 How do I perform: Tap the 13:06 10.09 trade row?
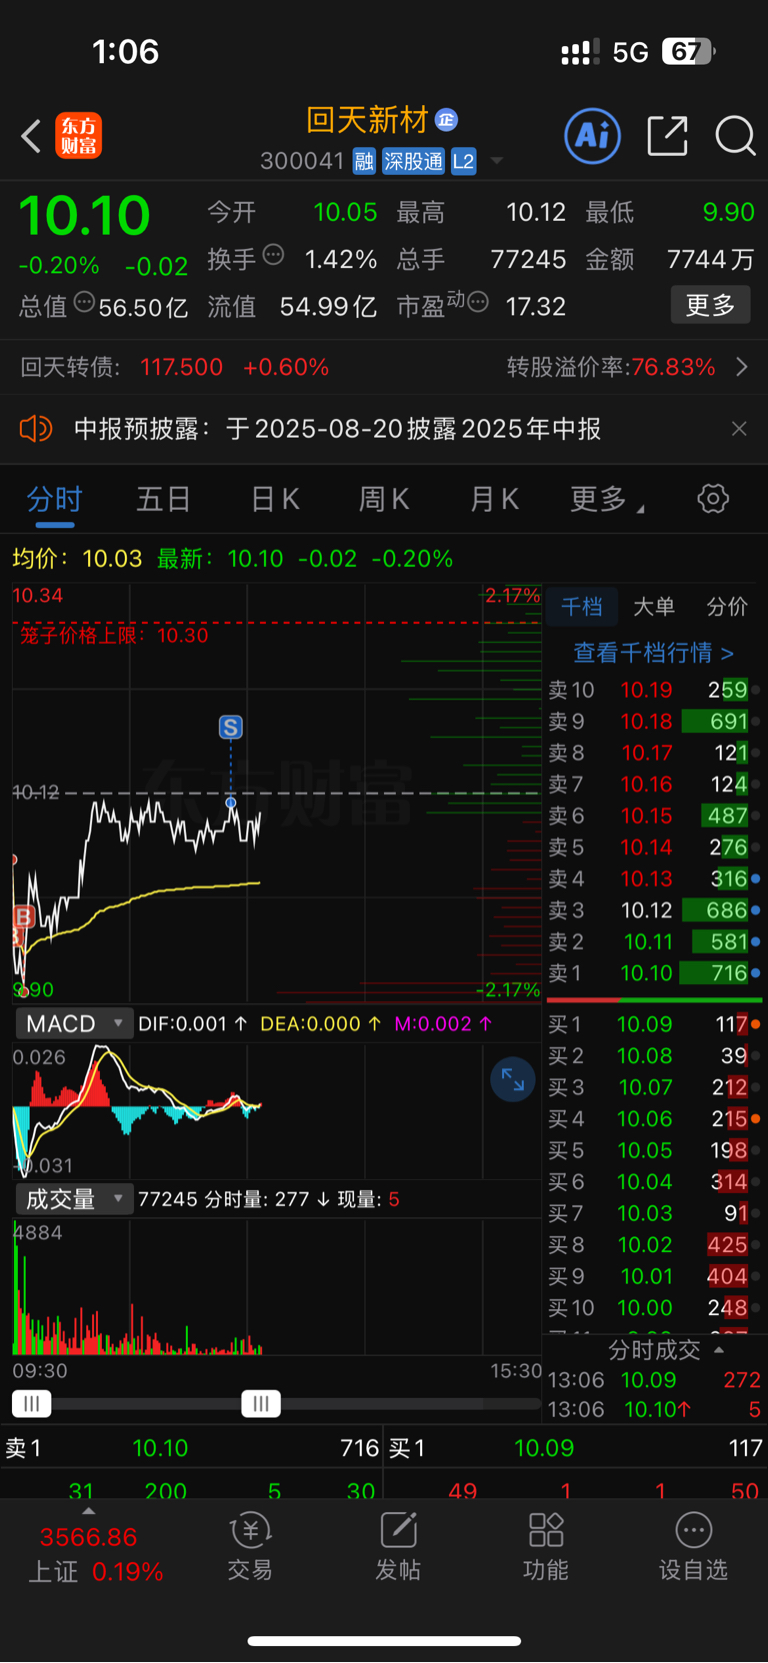[x=654, y=1380]
